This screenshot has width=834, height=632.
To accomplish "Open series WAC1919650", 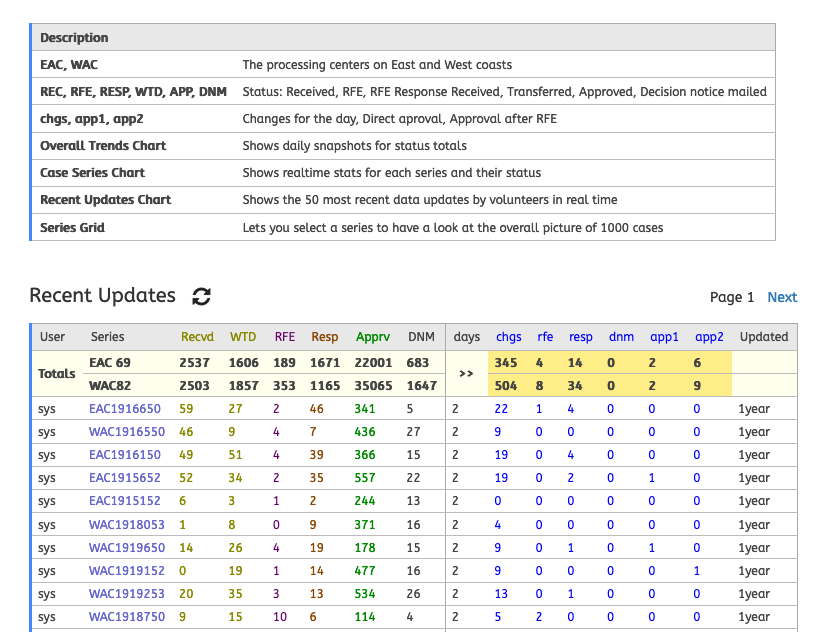I will tap(126, 548).
